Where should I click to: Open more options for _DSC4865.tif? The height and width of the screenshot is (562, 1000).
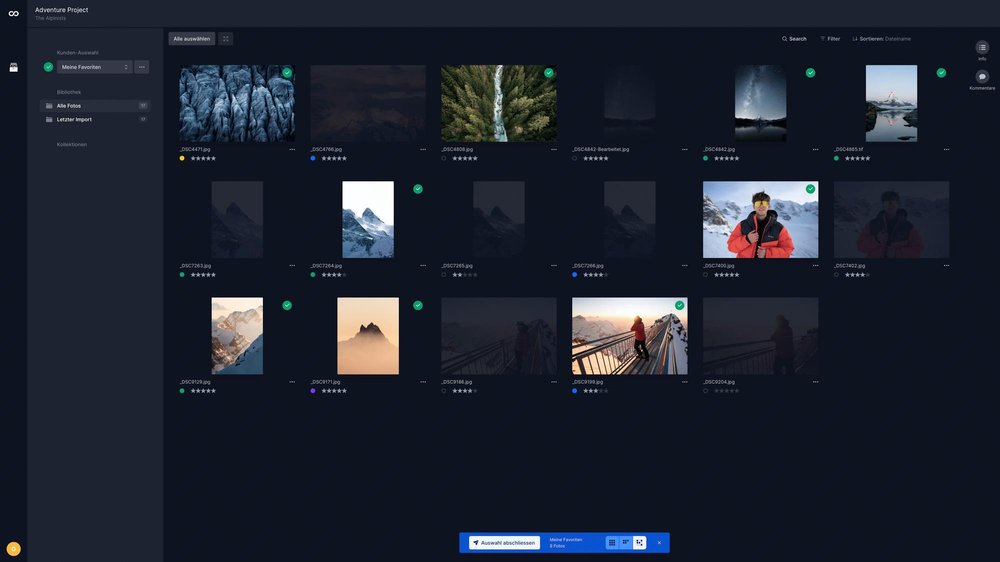tap(946, 149)
